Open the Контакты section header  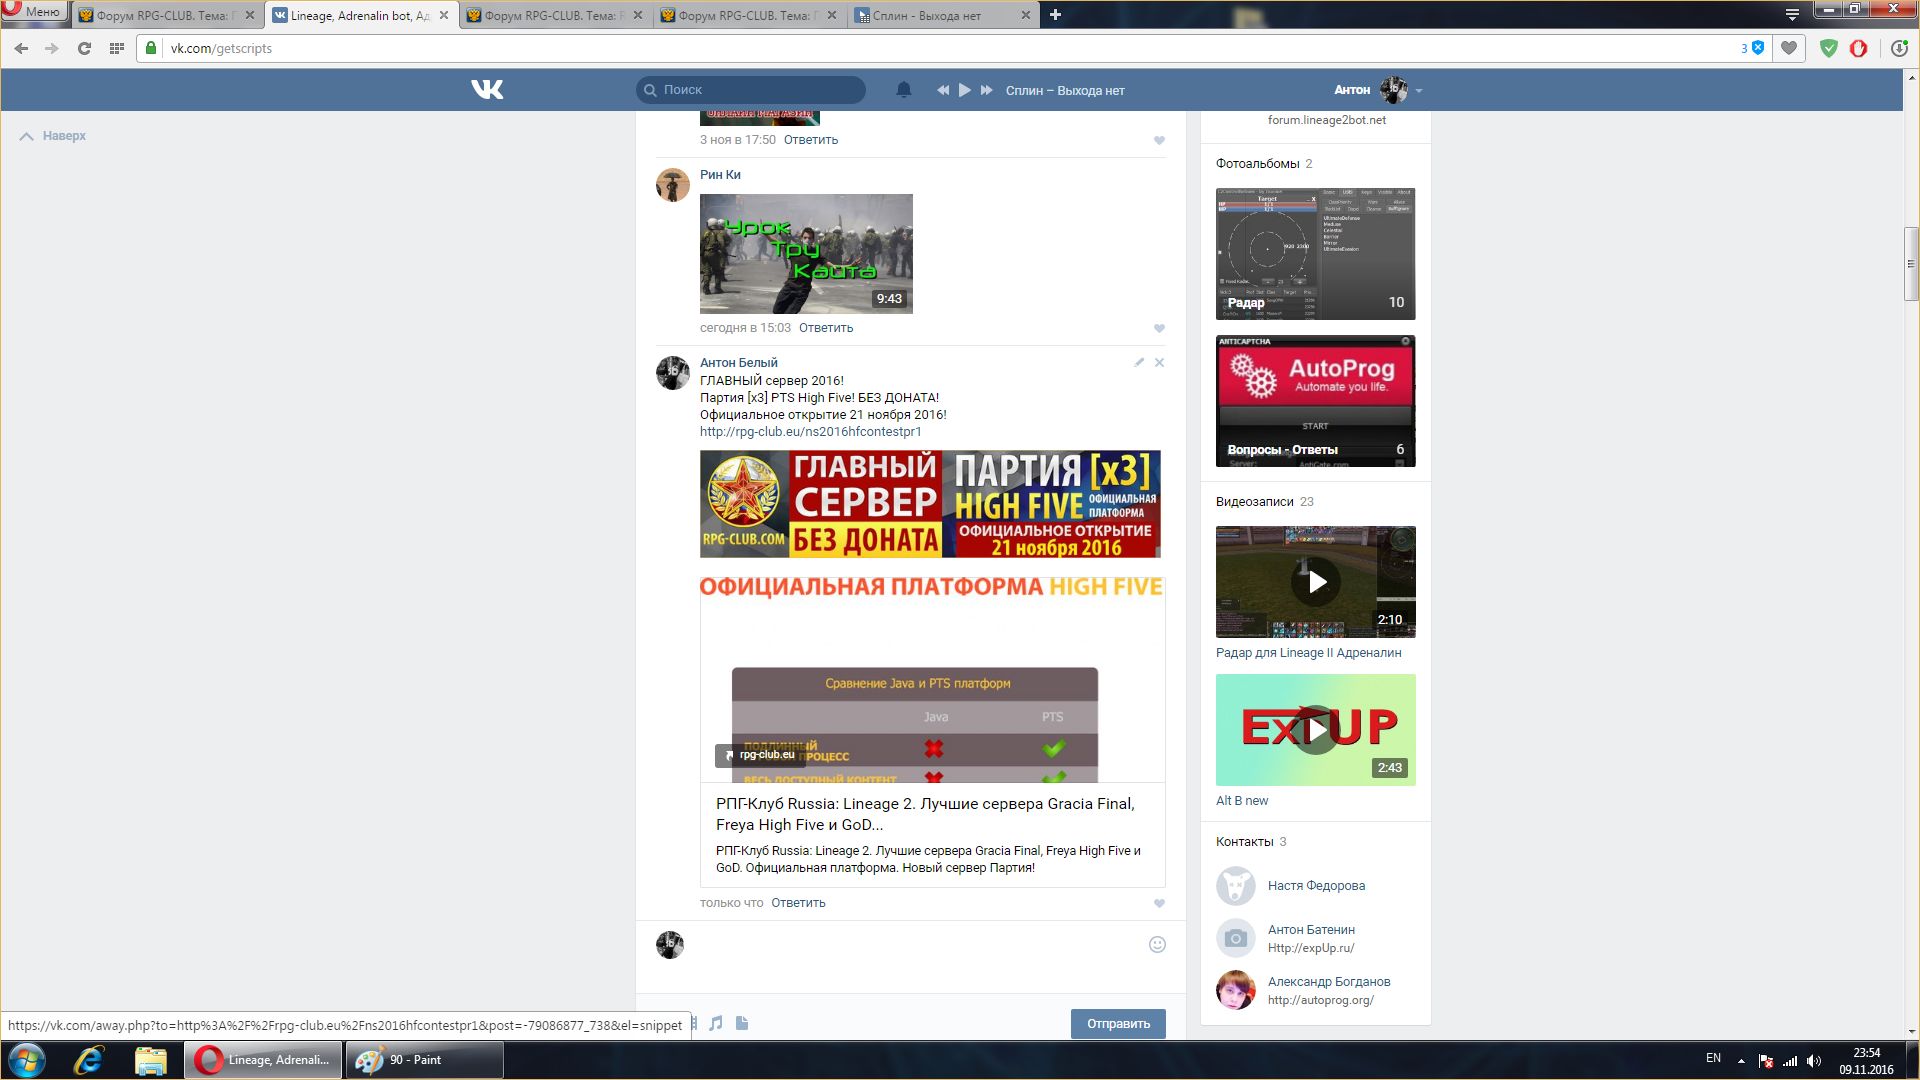click(x=1244, y=842)
